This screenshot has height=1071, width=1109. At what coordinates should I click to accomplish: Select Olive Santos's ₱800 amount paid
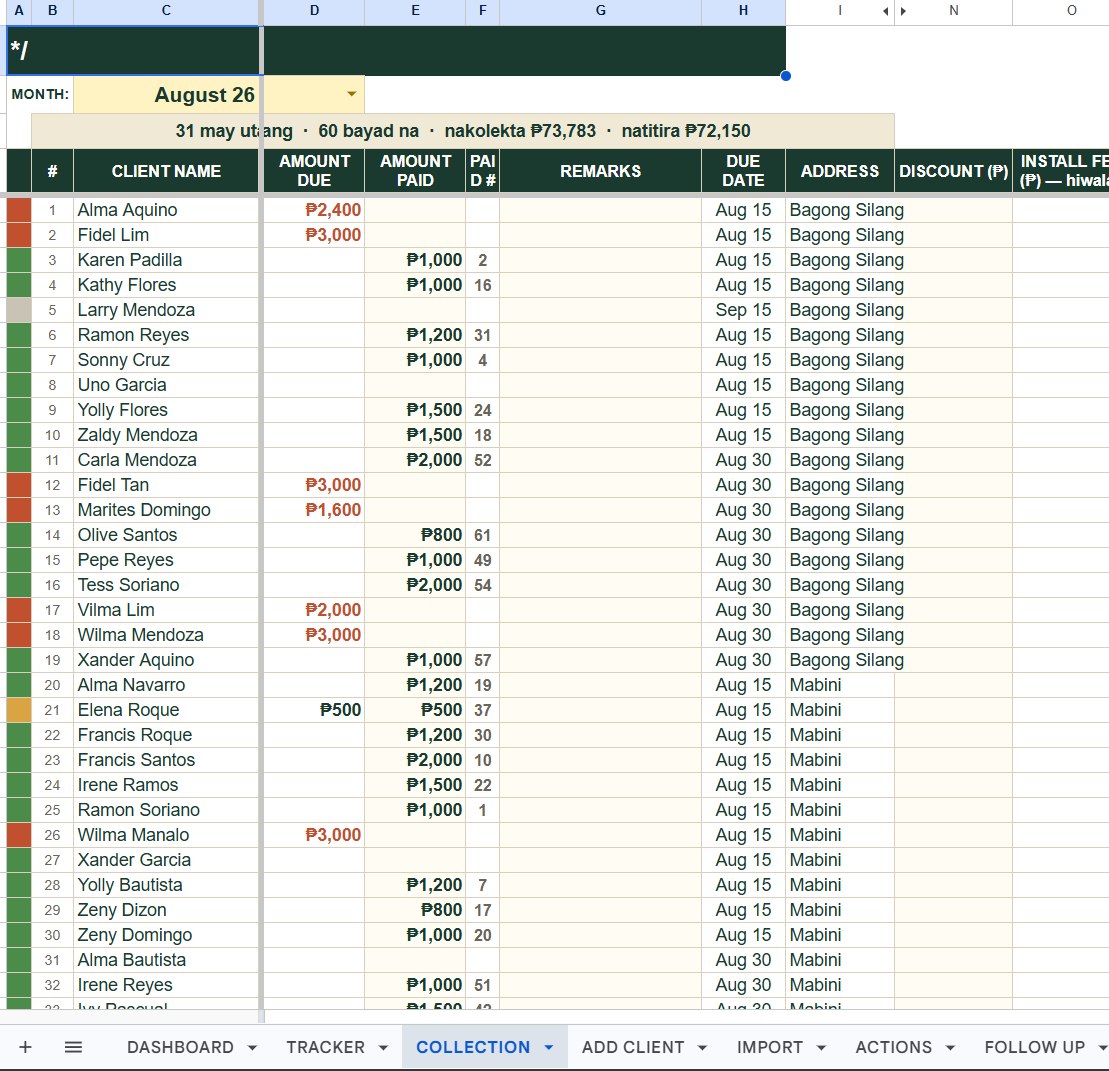pyautogui.click(x=415, y=535)
